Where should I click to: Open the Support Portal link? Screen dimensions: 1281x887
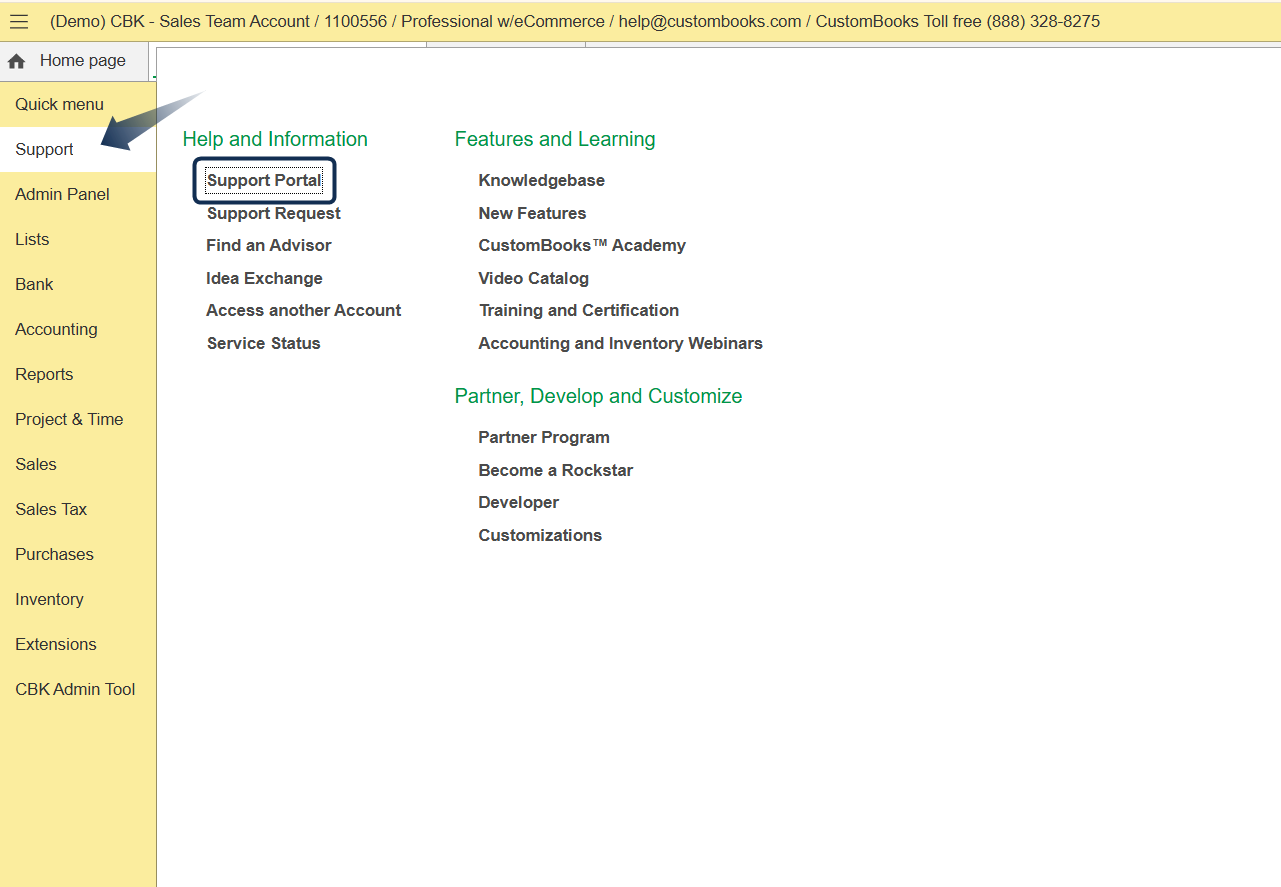pos(264,181)
